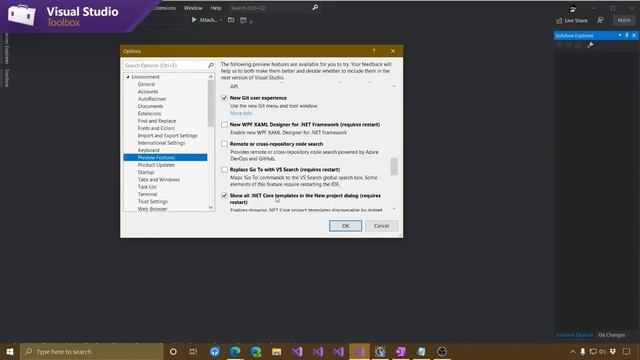Screen dimensions: 640x360
Task: Enable Remote or cross-repository code search
Action: (224, 144)
